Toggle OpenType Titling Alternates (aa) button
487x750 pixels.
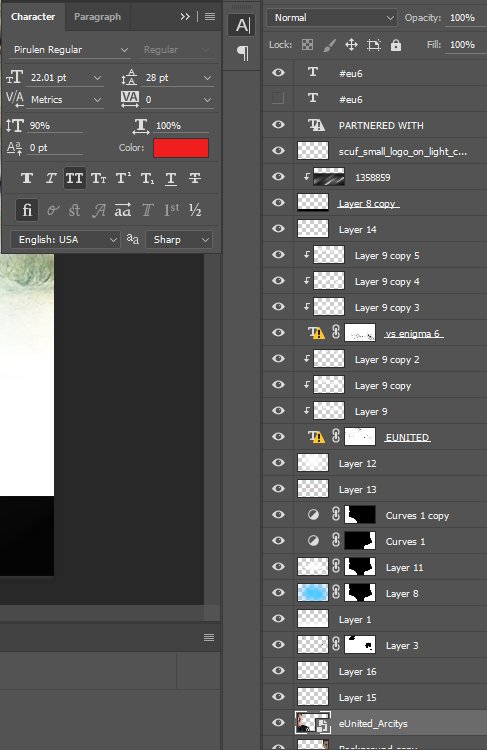click(x=123, y=210)
